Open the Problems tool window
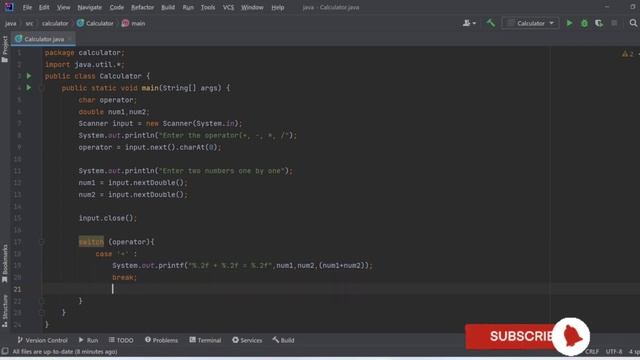The image size is (640, 360). tap(161, 340)
